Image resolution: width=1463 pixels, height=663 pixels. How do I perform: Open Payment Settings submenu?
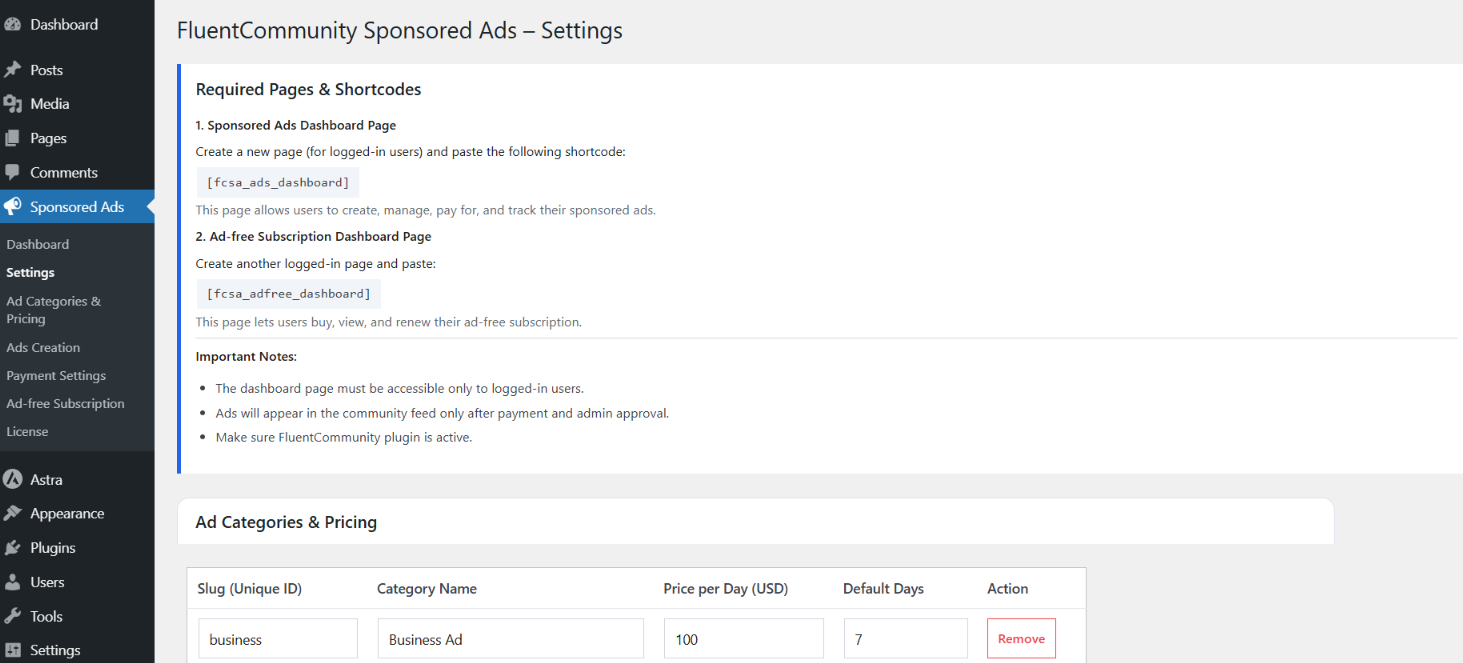pos(56,375)
